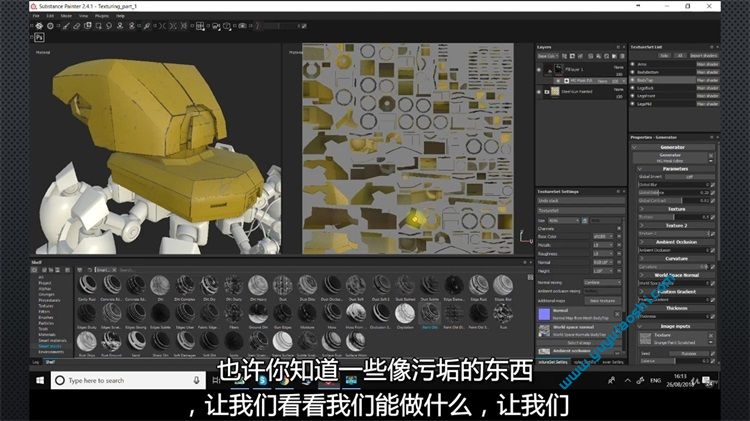This screenshot has width=750, height=421.
Task: Click the Photoshop export icon
Action: [x=39, y=37]
